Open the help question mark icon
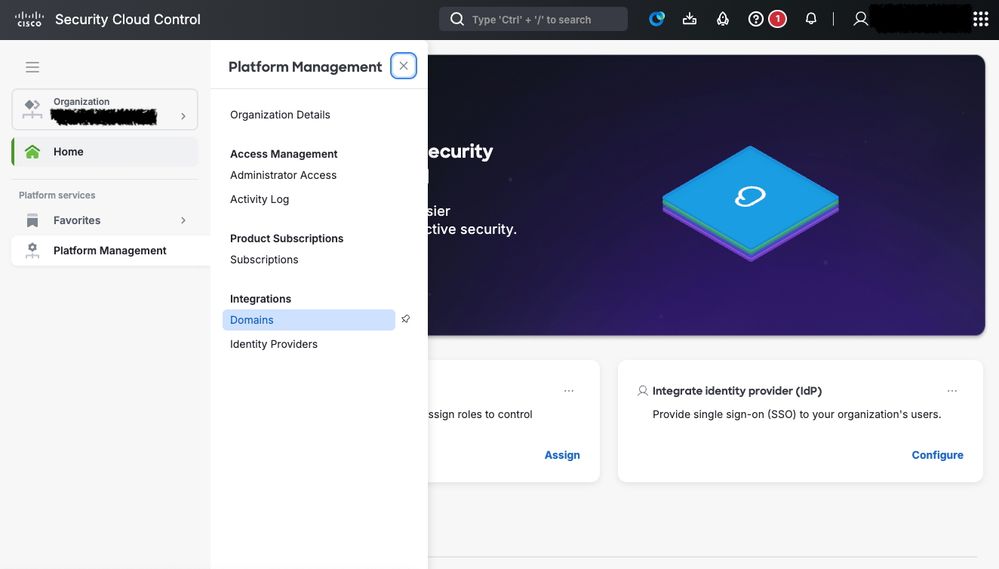999x569 pixels. 756,19
